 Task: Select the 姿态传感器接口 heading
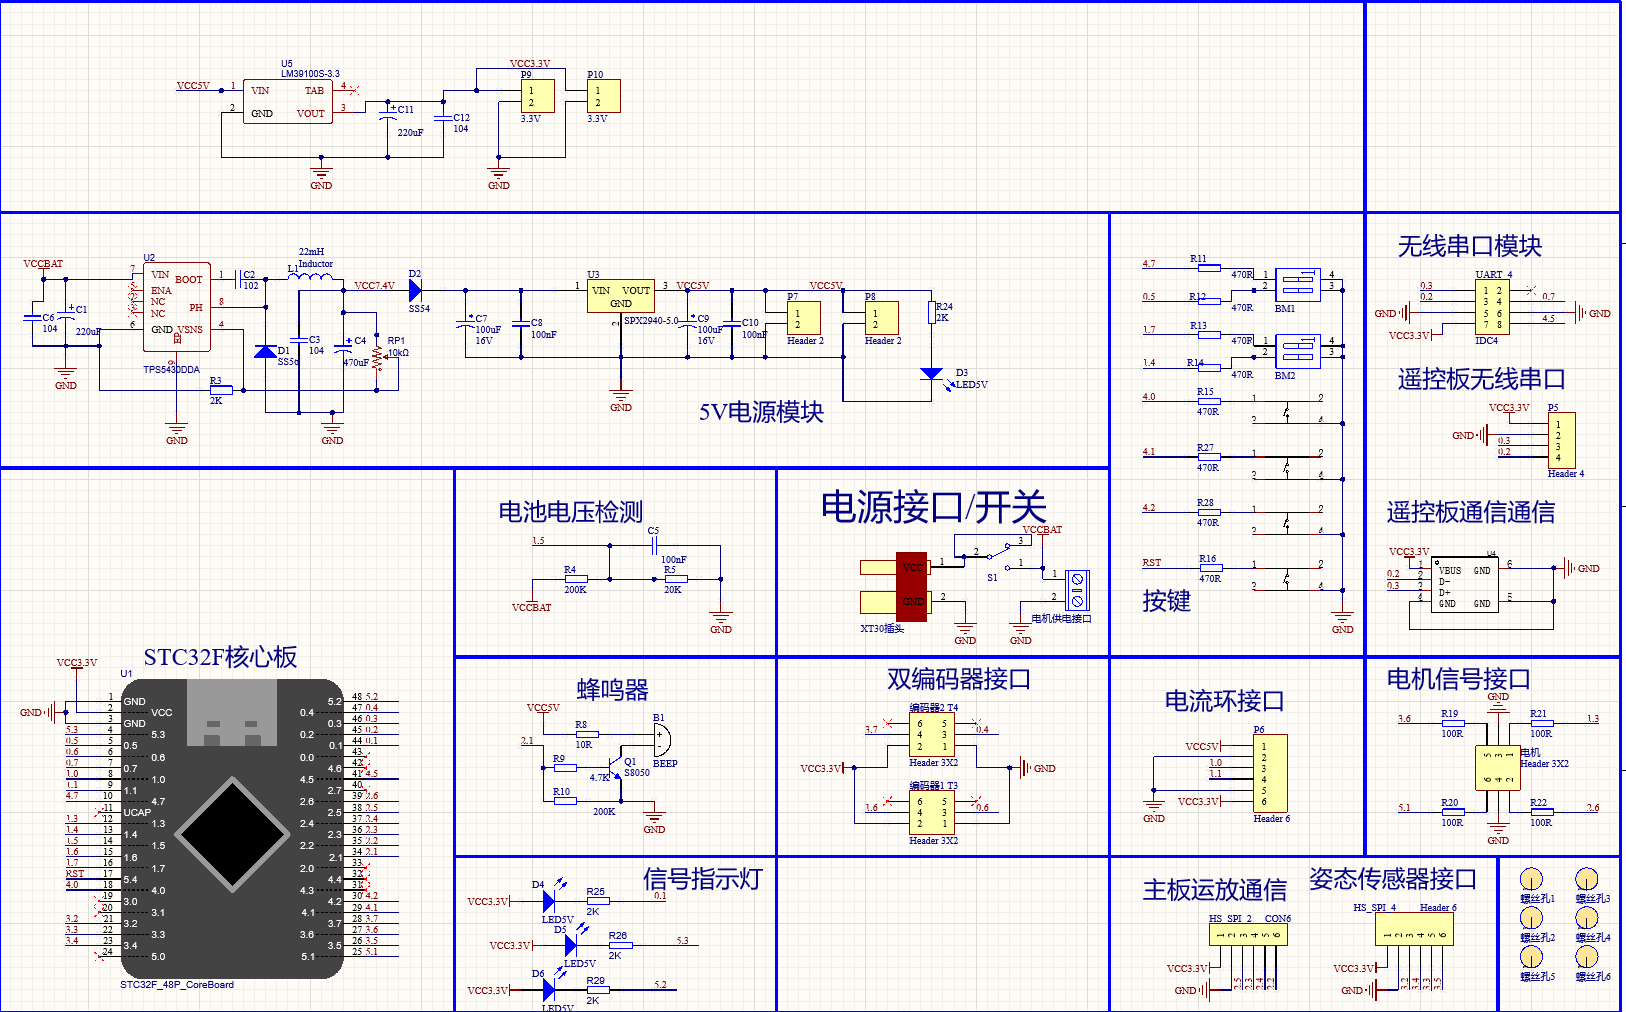1392,879
